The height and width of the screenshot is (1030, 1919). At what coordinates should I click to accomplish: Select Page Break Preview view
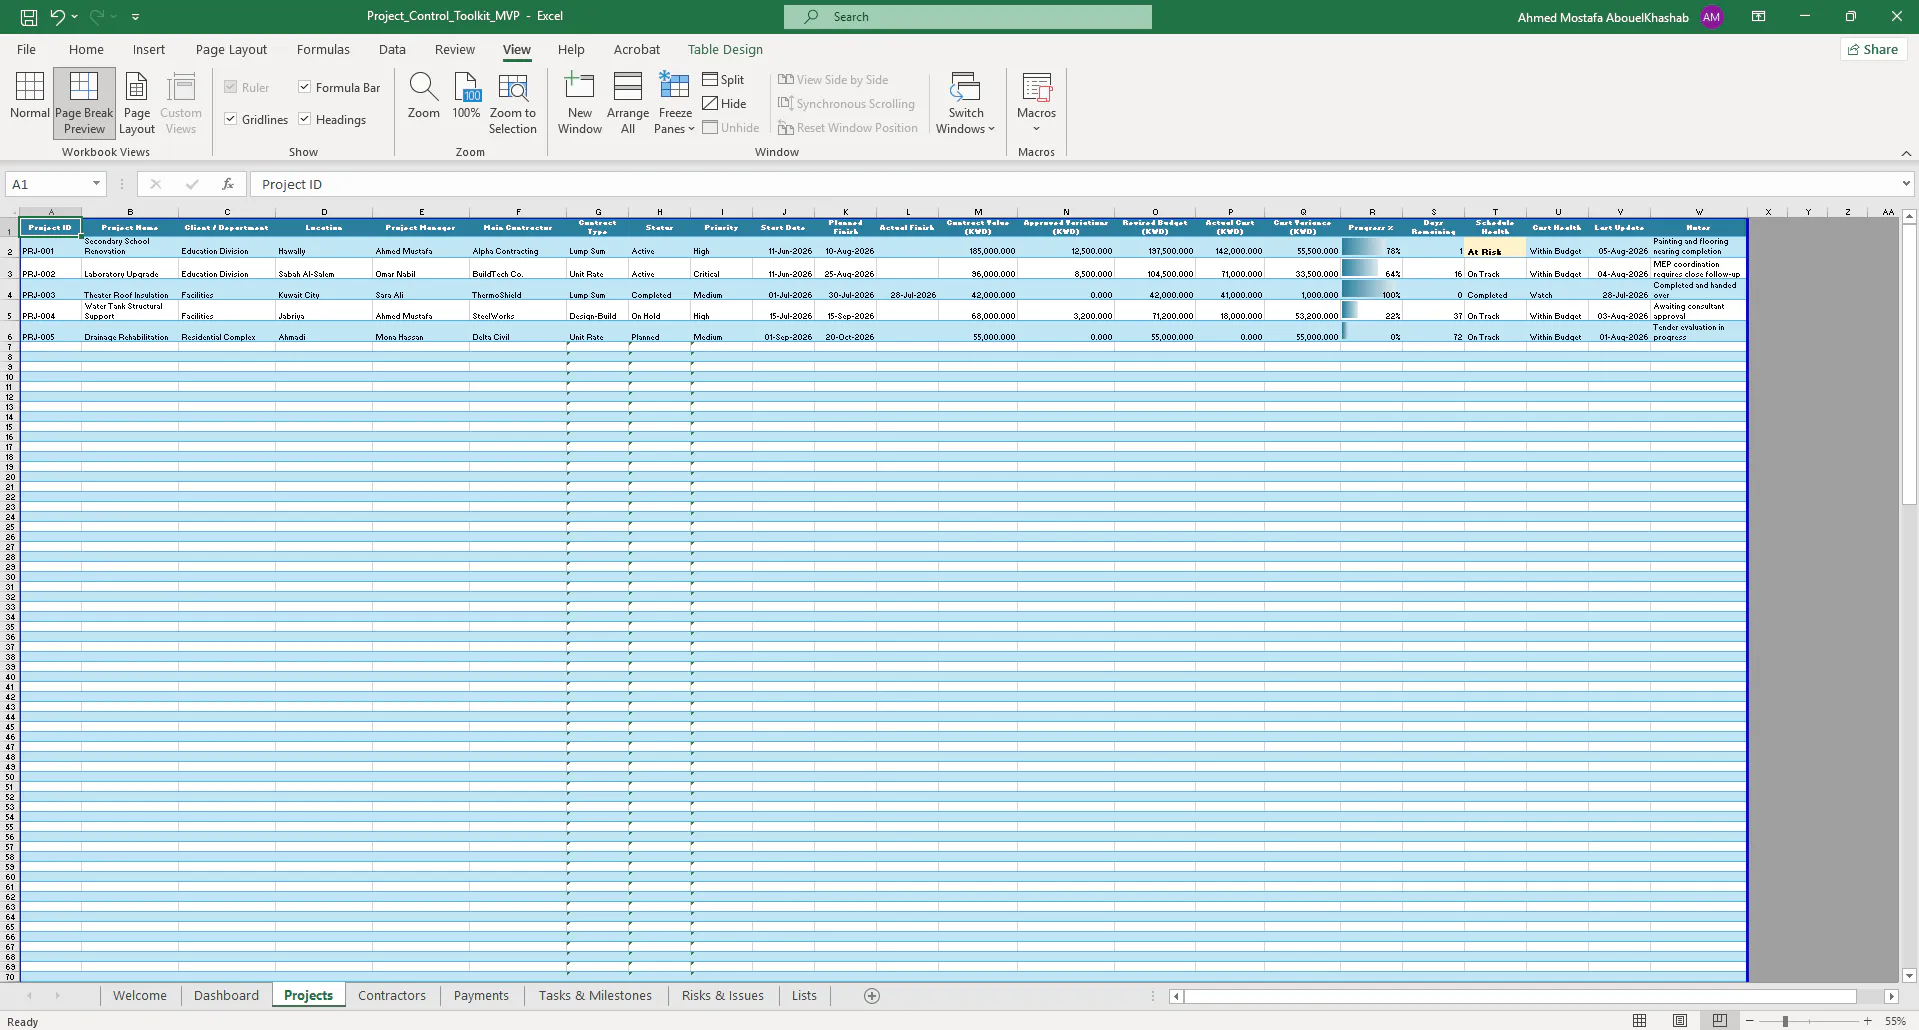click(84, 103)
